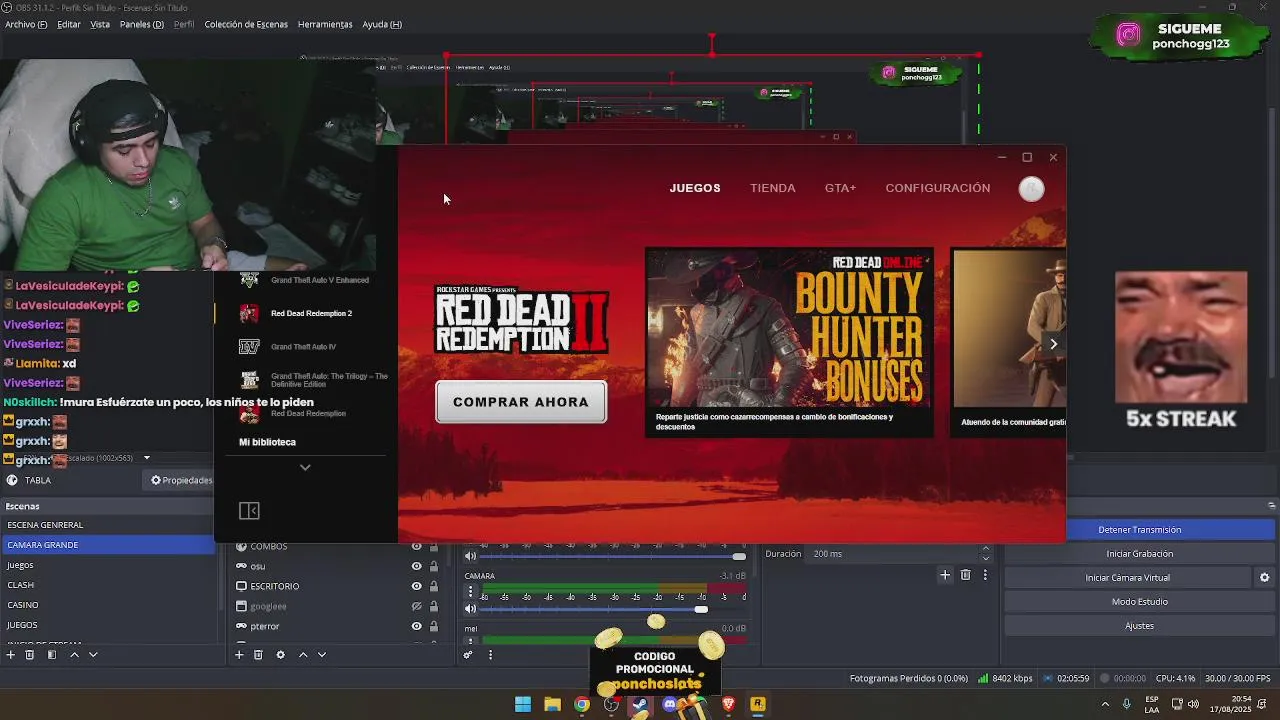The height and width of the screenshot is (720, 1280).
Task: Delete the selected scene via trash icon
Action: click(x=30, y=654)
